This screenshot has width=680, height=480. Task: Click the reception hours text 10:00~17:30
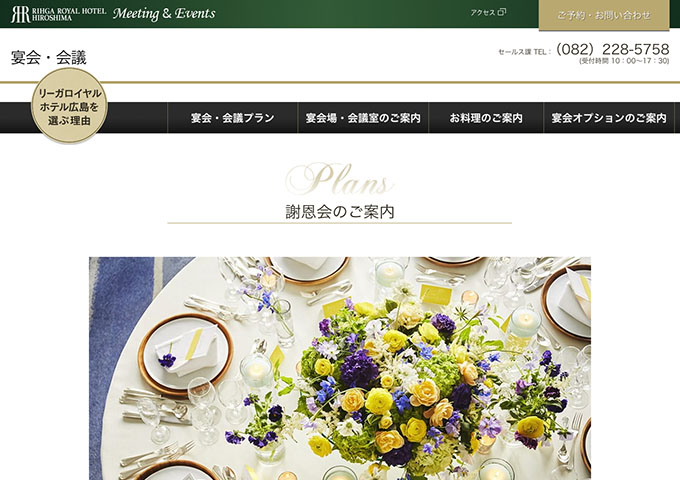[x=640, y=61]
